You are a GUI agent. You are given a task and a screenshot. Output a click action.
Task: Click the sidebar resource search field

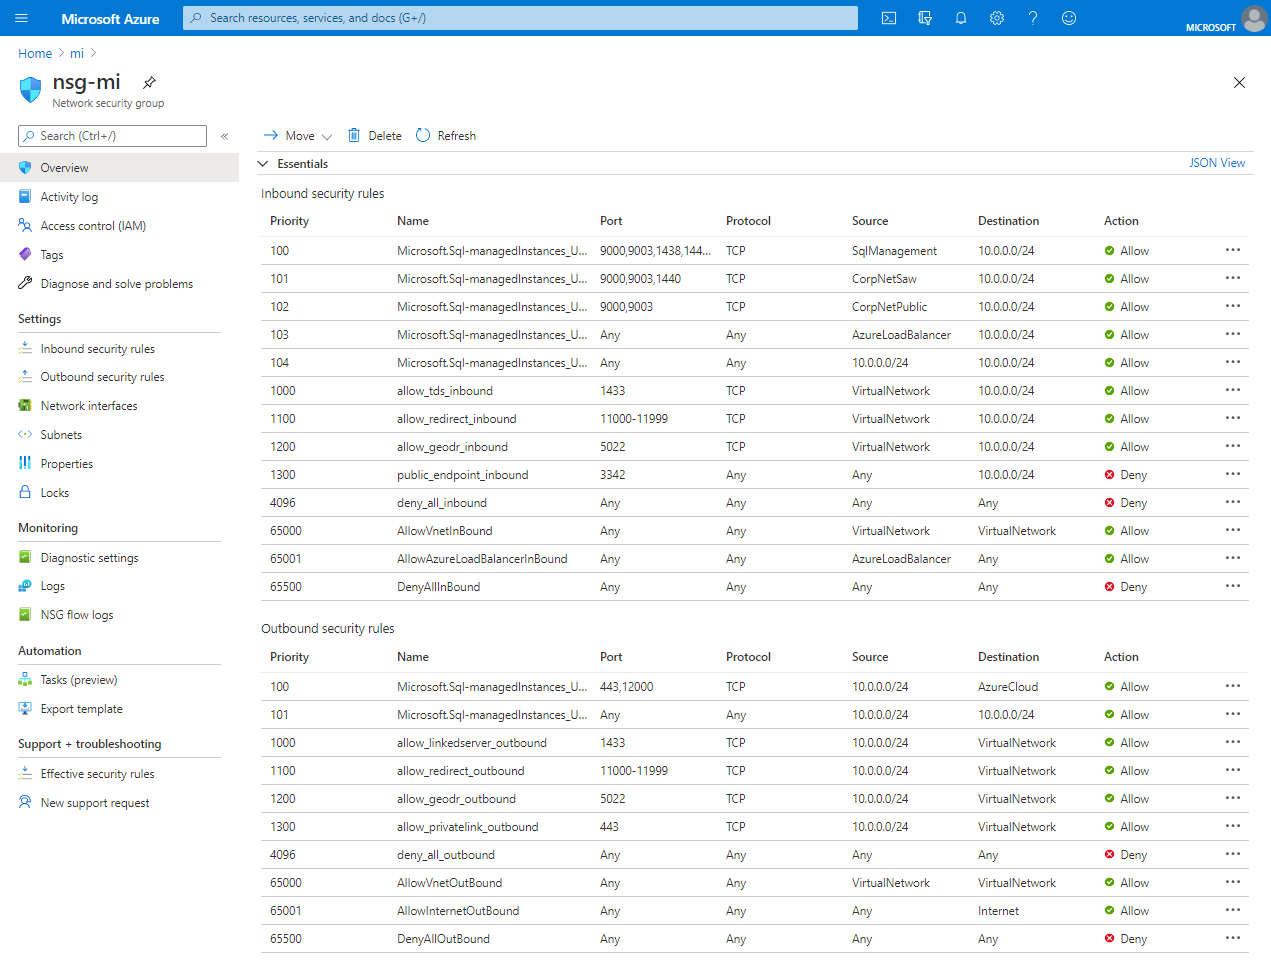[x=111, y=135]
